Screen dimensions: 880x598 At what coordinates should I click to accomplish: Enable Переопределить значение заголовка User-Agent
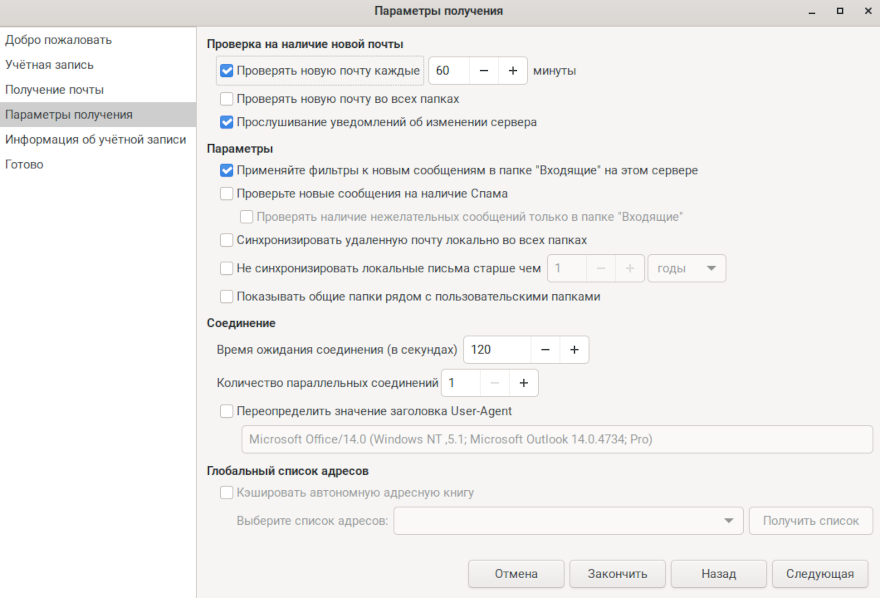[227, 410]
